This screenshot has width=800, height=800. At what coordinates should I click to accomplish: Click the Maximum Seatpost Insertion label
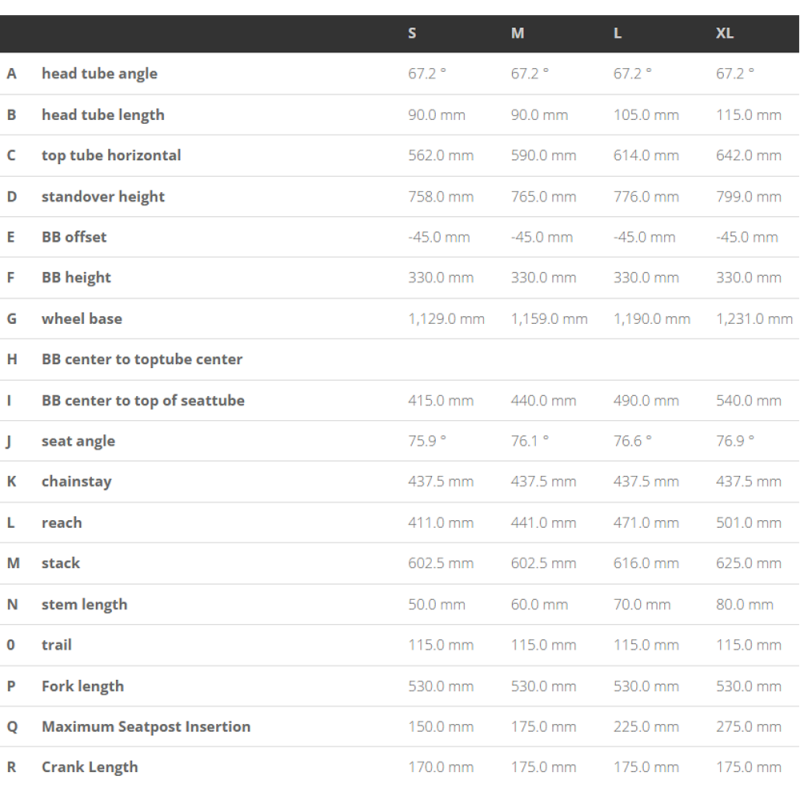point(146,727)
